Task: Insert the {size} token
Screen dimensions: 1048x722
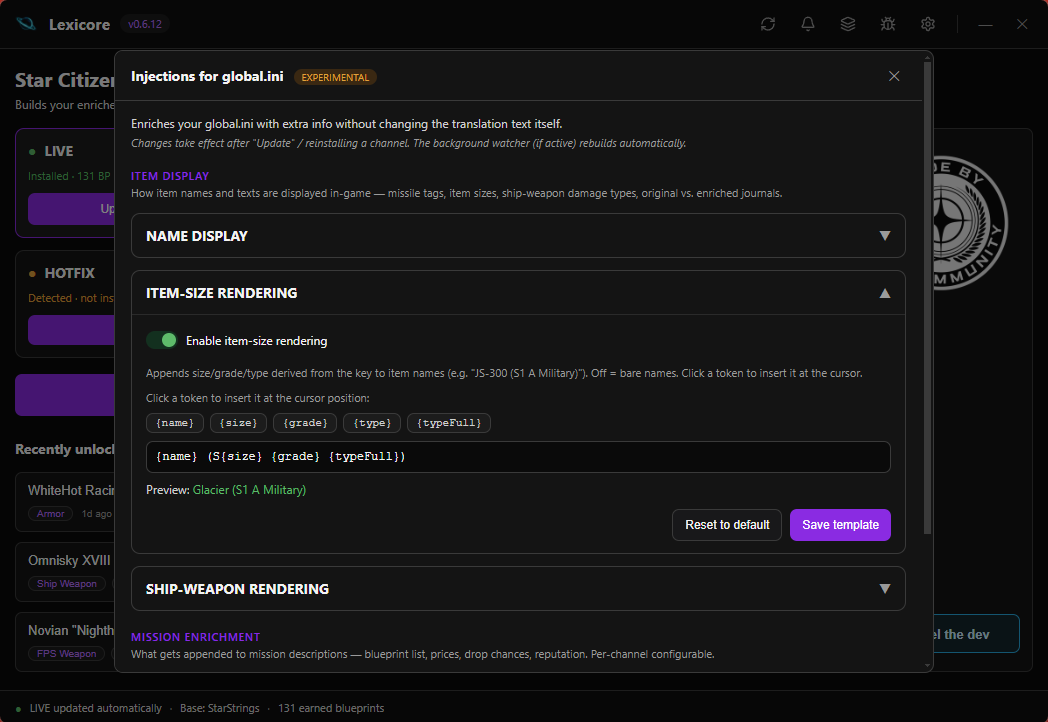Action: point(239,423)
